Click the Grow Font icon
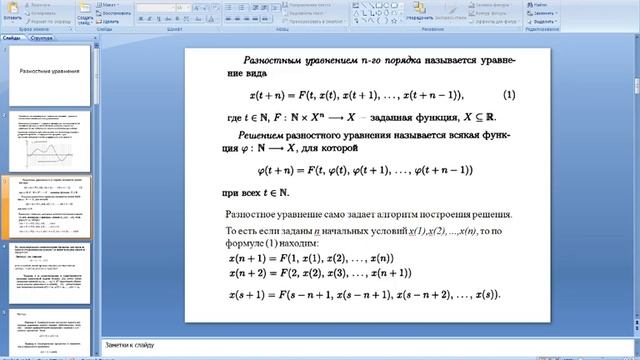This screenshot has height=360, width=640. pos(196,8)
